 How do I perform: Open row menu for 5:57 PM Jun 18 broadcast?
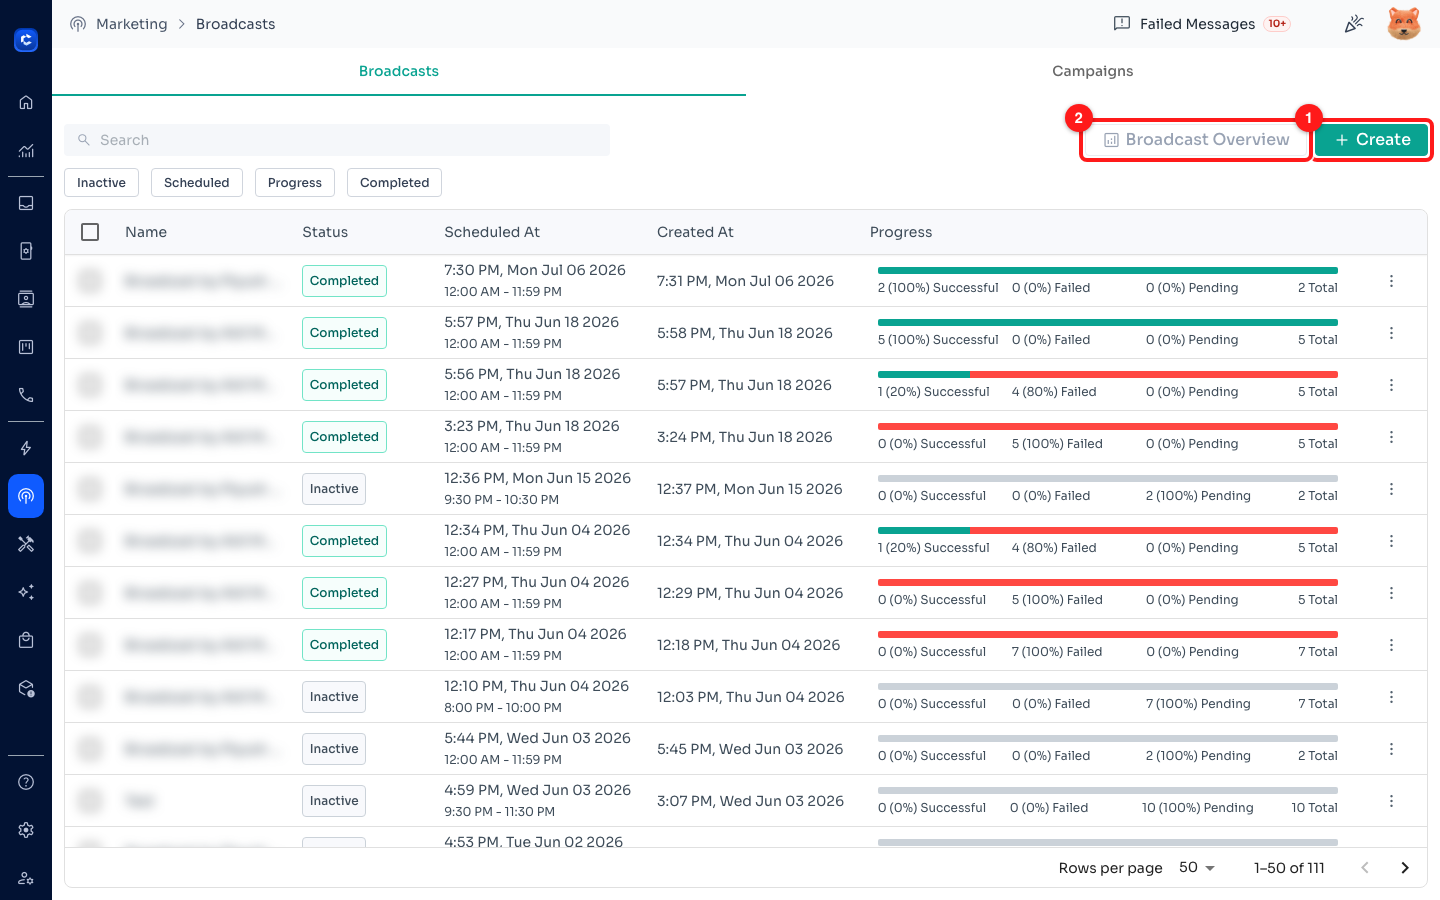click(x=1391, y=385)
